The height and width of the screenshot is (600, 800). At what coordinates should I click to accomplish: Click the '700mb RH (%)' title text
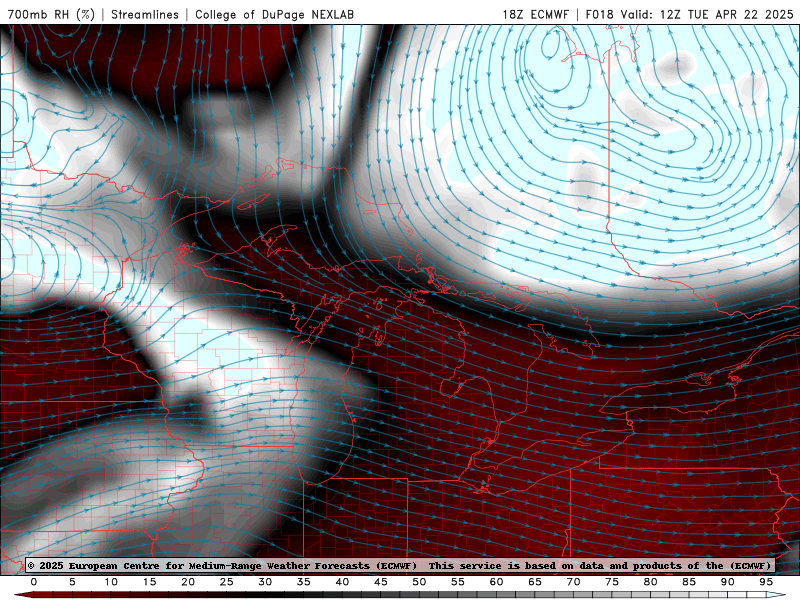point(51,14)
